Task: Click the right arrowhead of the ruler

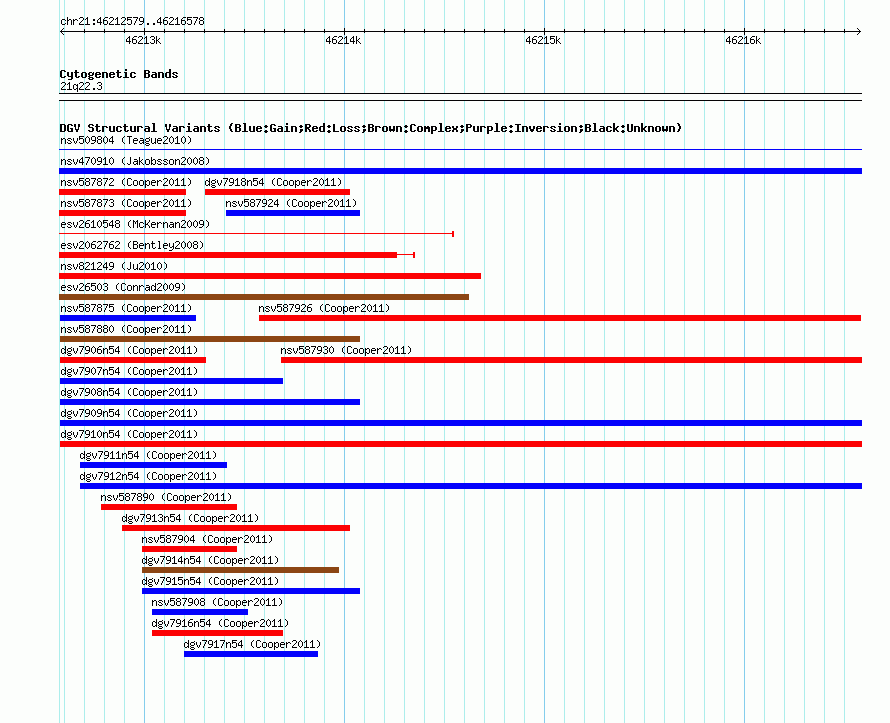Action: click(x=859, y=31)
